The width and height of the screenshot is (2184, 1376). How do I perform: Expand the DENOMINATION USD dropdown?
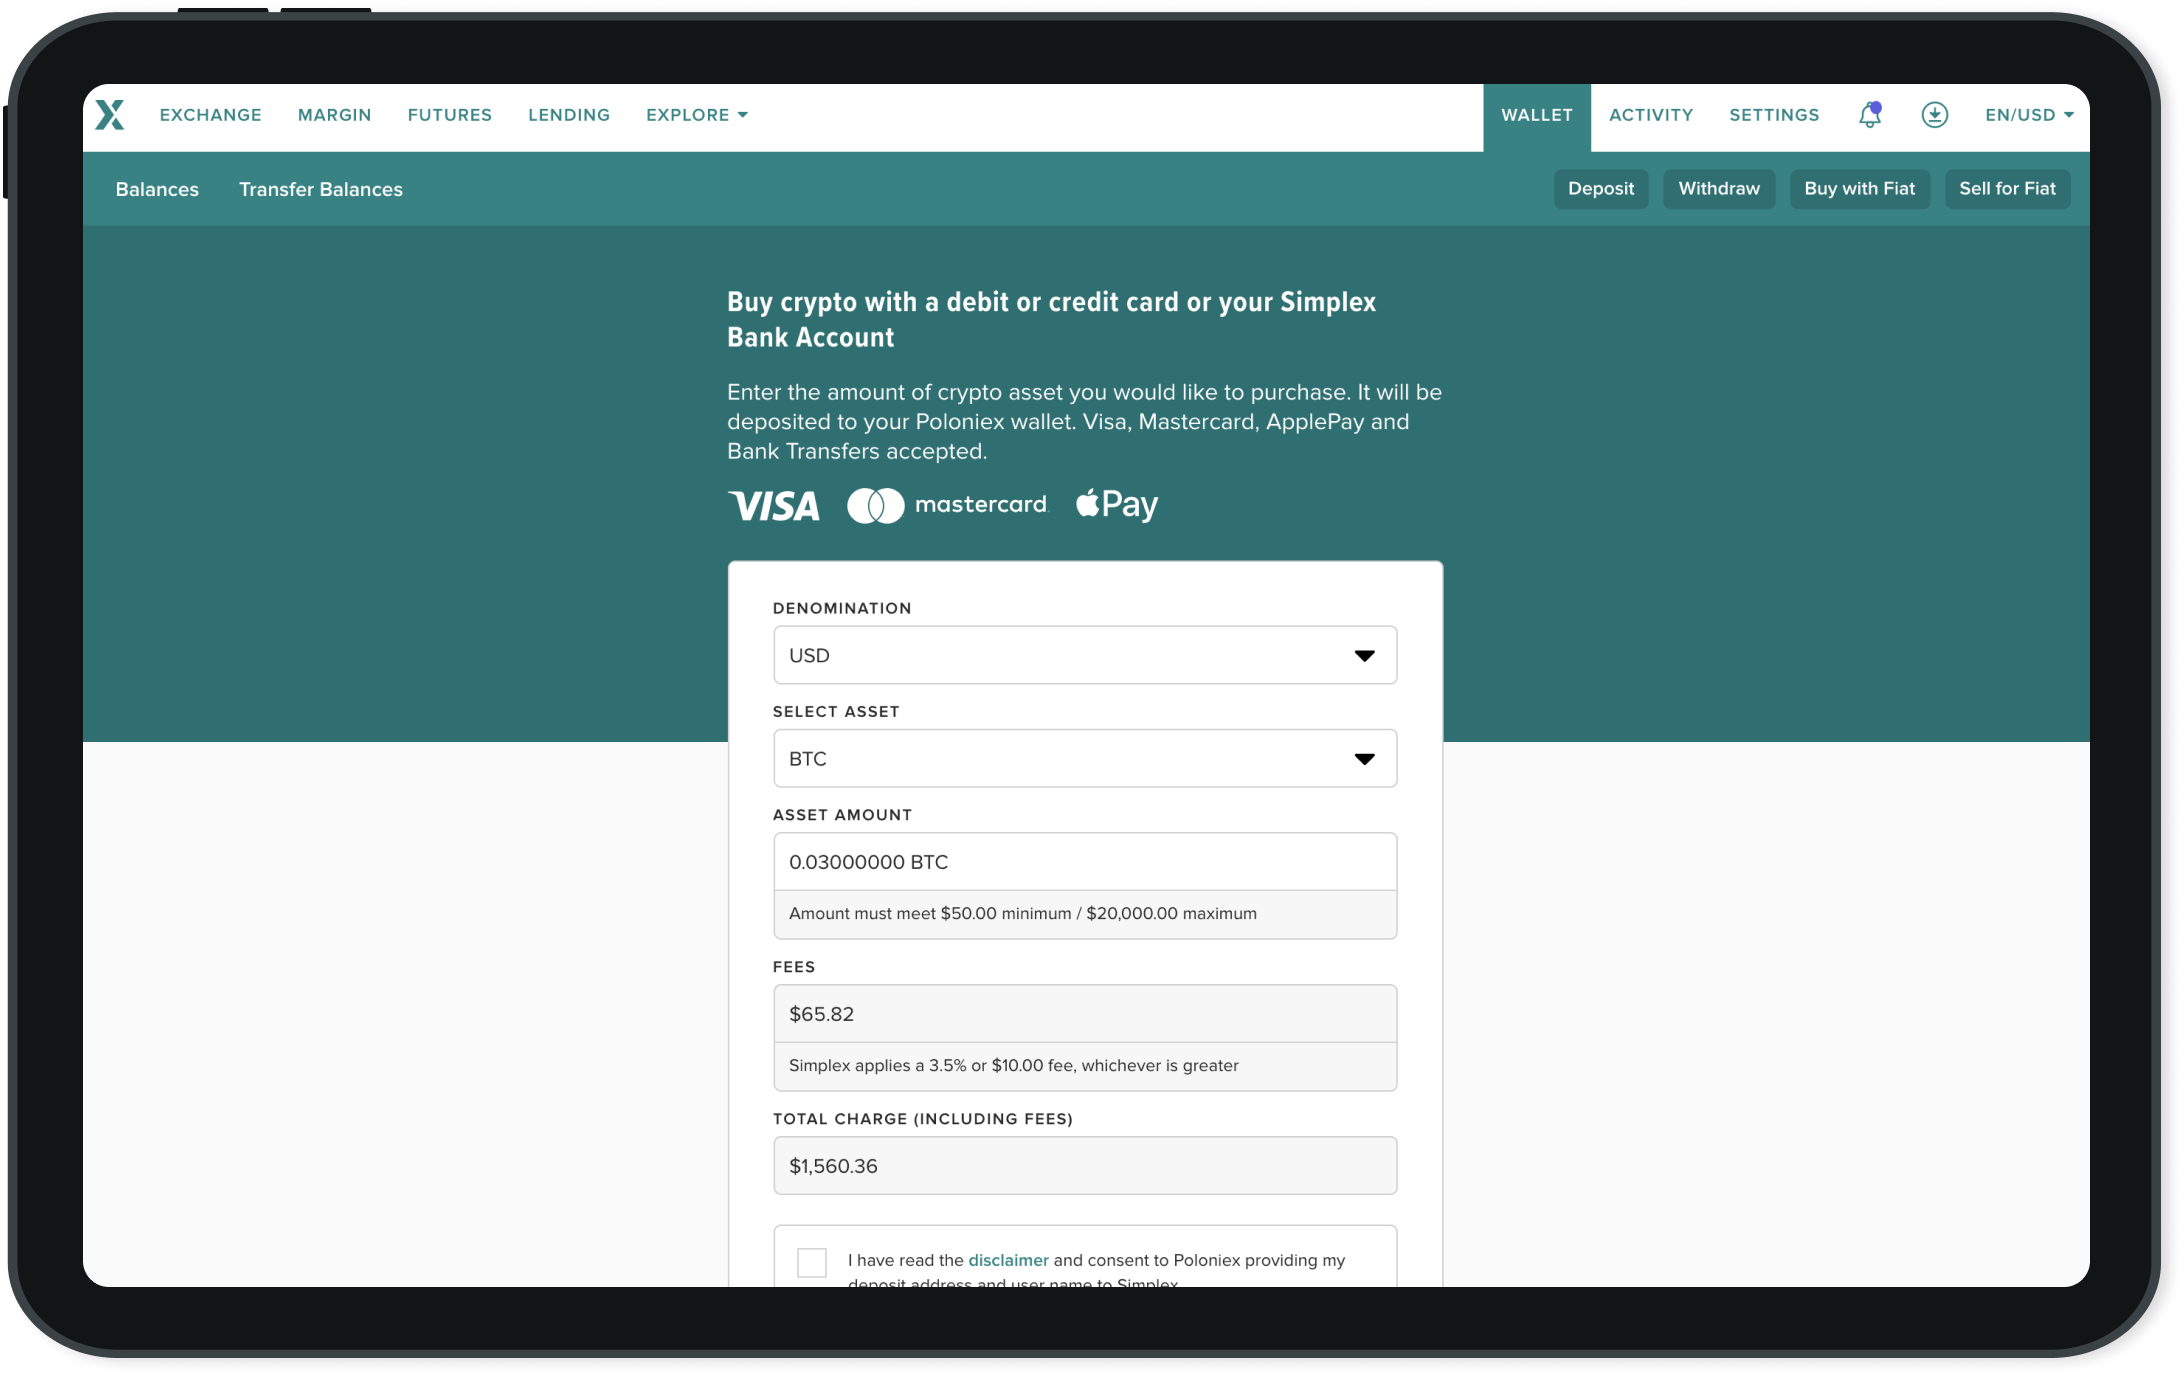(x=1082, y=655)
